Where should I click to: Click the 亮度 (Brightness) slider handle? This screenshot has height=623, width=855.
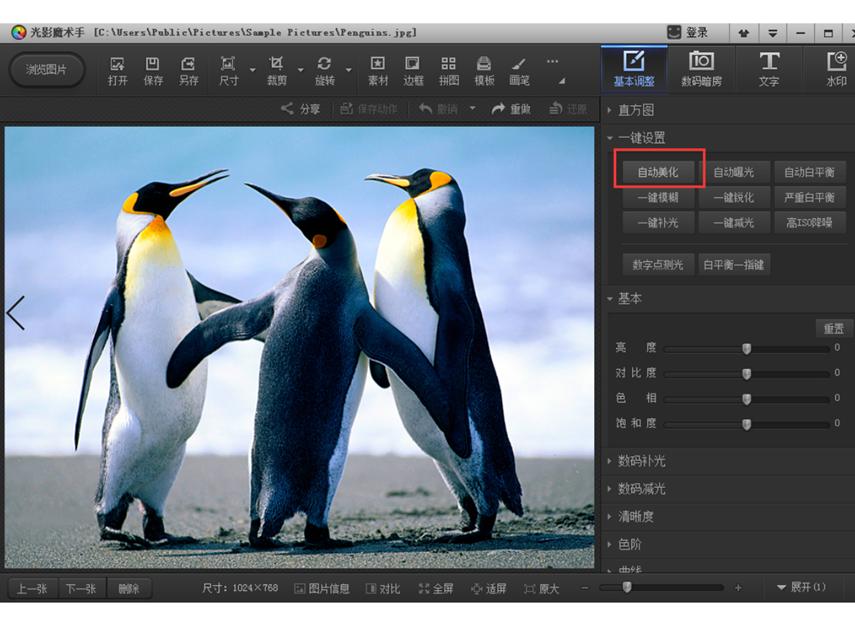(746, 348)
